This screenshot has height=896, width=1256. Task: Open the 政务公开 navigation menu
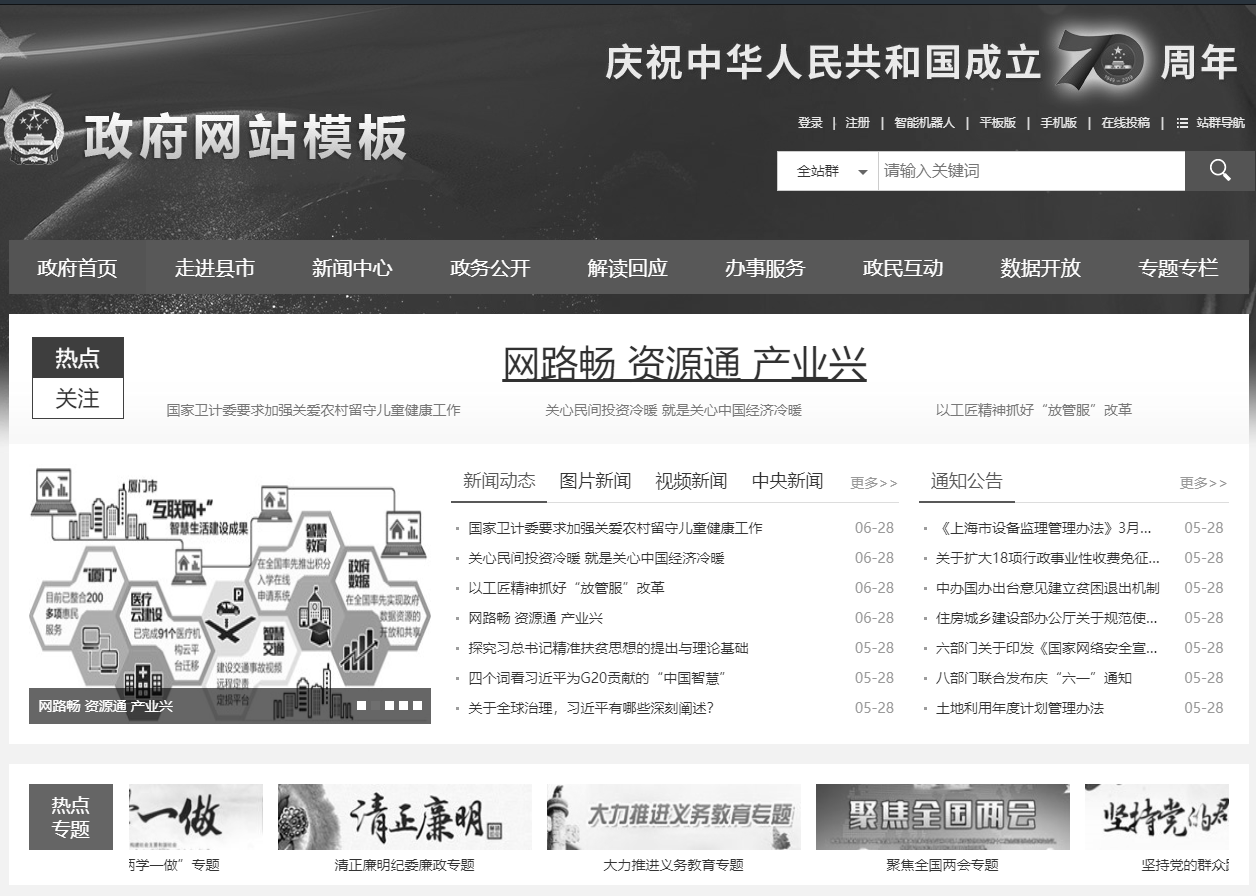click(x=490, y=268)
